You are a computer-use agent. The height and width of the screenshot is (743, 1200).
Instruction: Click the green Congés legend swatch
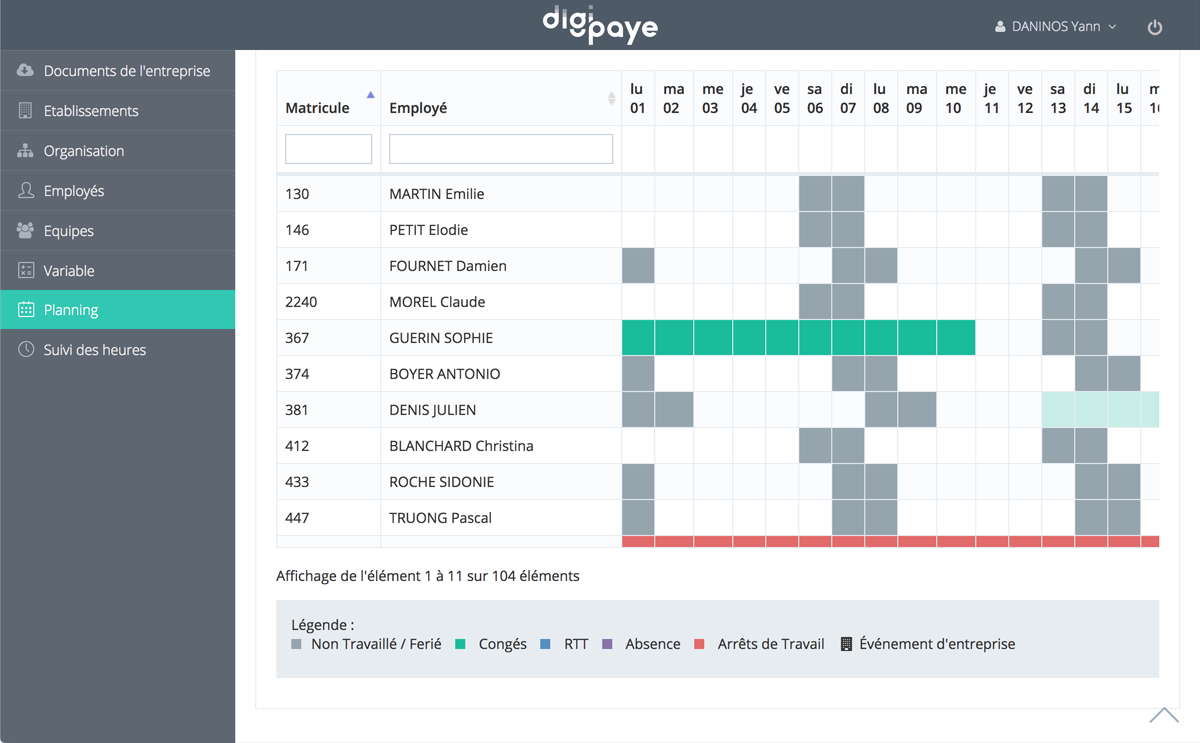[461, 645]
